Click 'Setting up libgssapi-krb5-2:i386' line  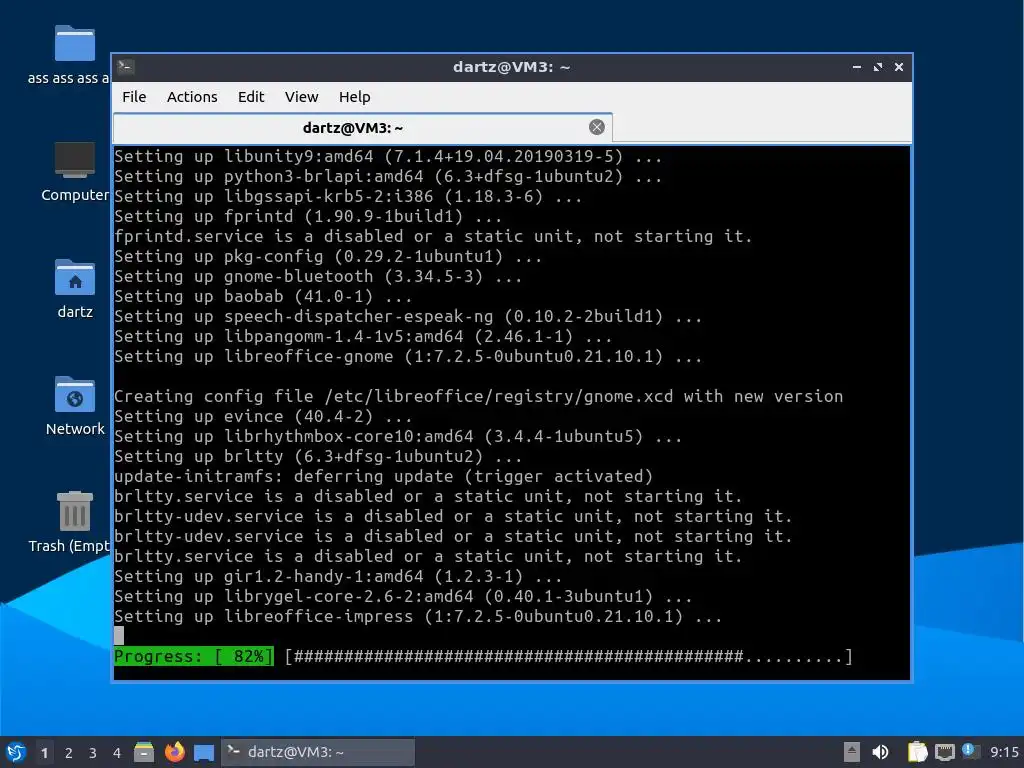tap(348, 197)
